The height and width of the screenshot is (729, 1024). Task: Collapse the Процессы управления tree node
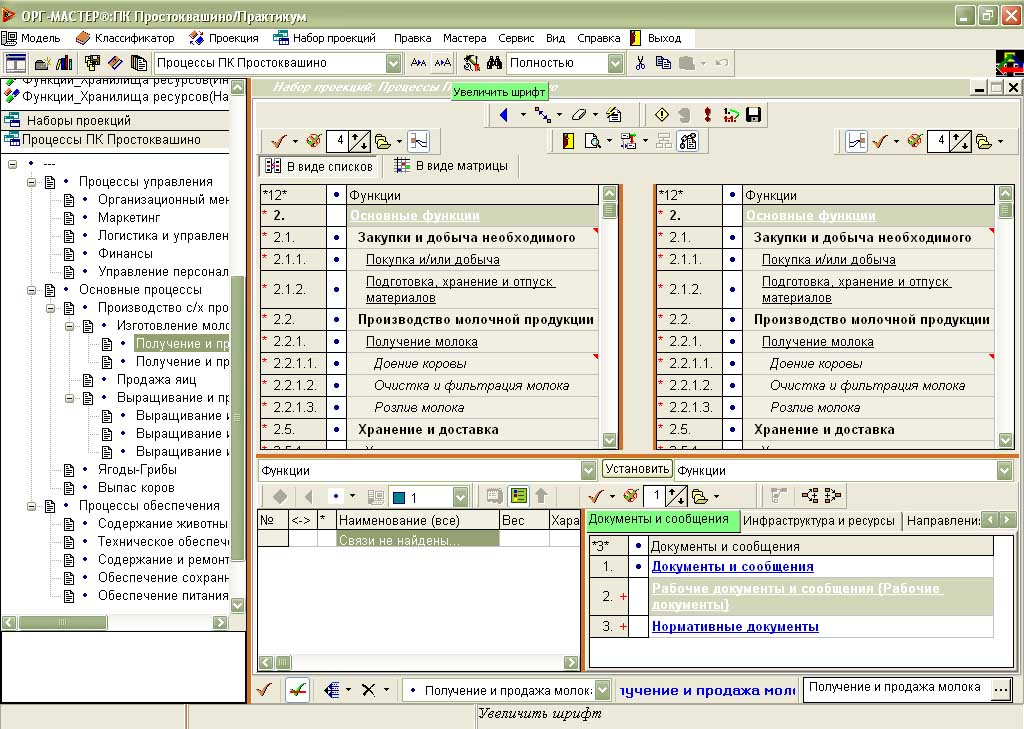pyautogui.click(x=31, y=182)
